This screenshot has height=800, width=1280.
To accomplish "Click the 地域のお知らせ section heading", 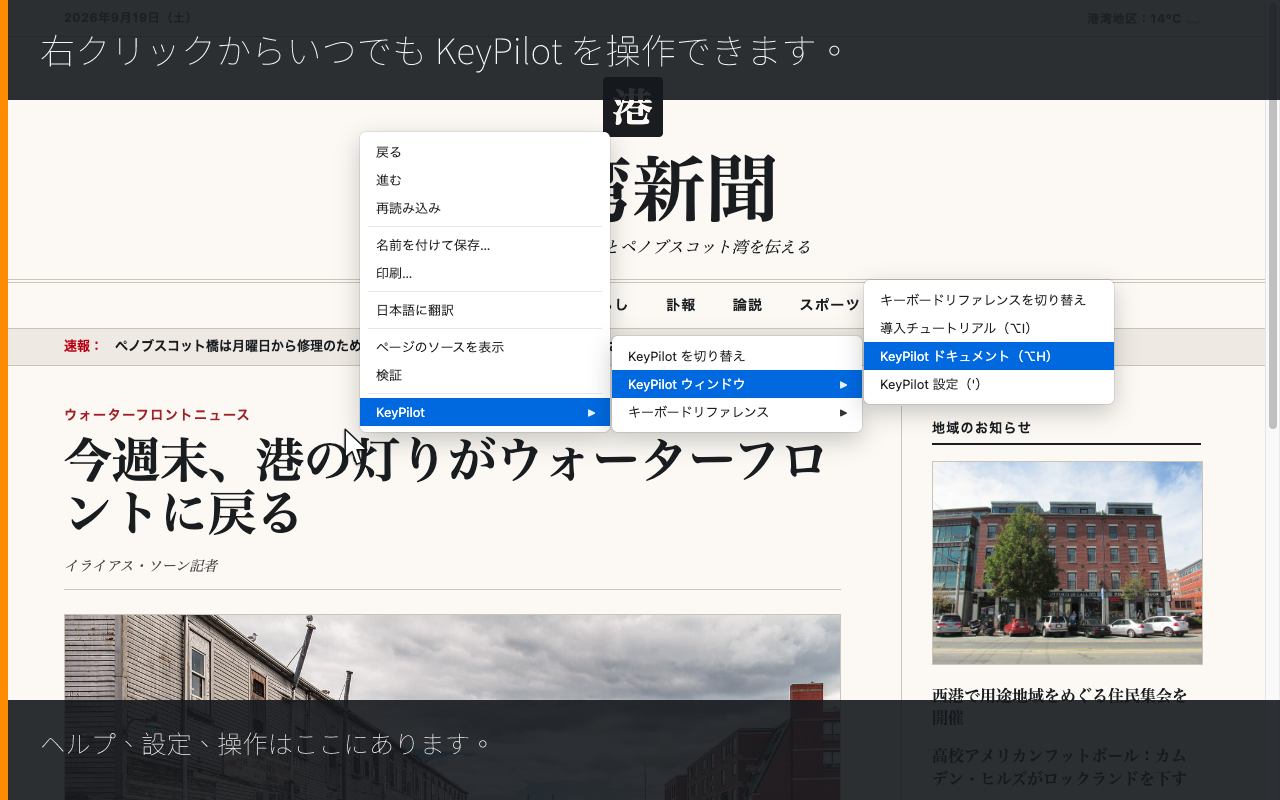I will (x=981, y=428).
